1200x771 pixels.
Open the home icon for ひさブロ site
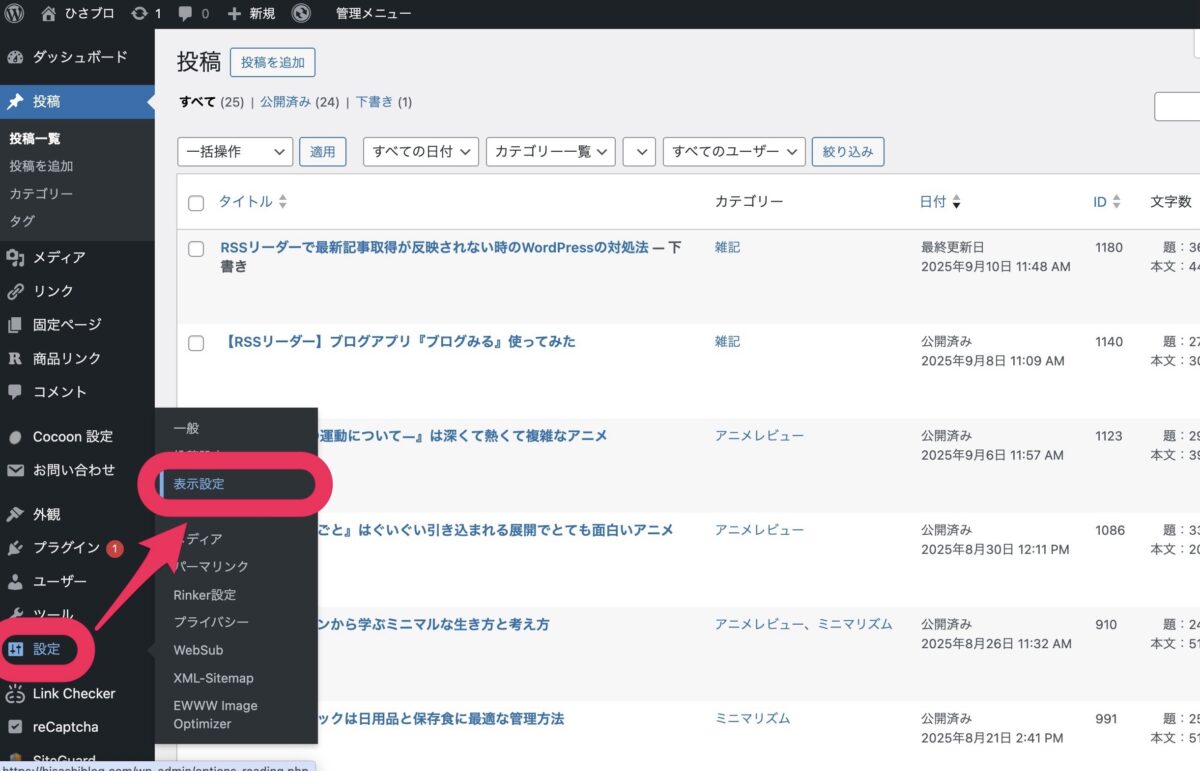[49, 14]
